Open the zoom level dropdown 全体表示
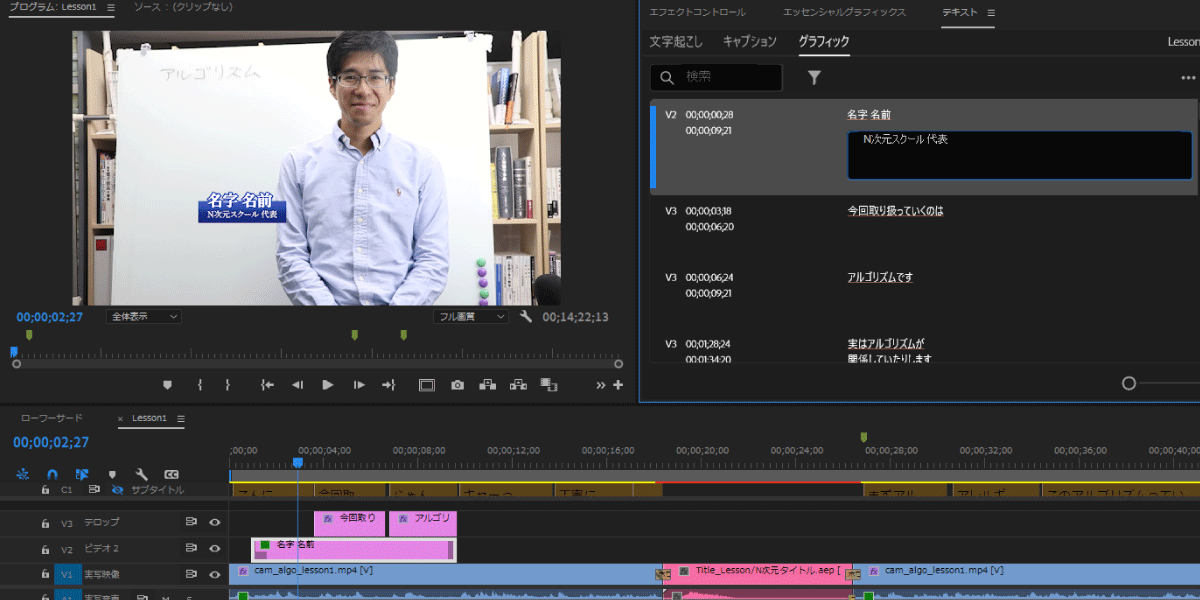The image size is (1200, 600). 143,316
